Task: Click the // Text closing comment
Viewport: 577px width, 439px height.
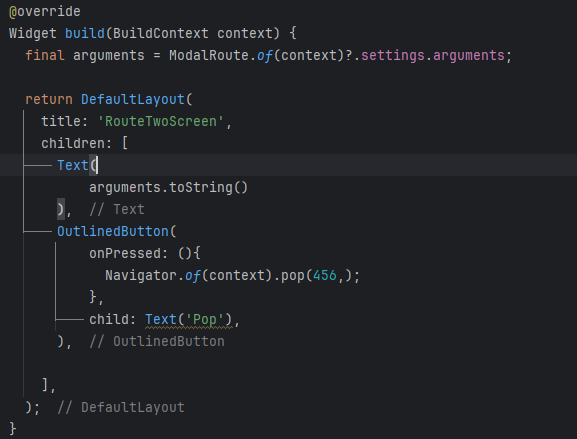Action: (117, 210)
